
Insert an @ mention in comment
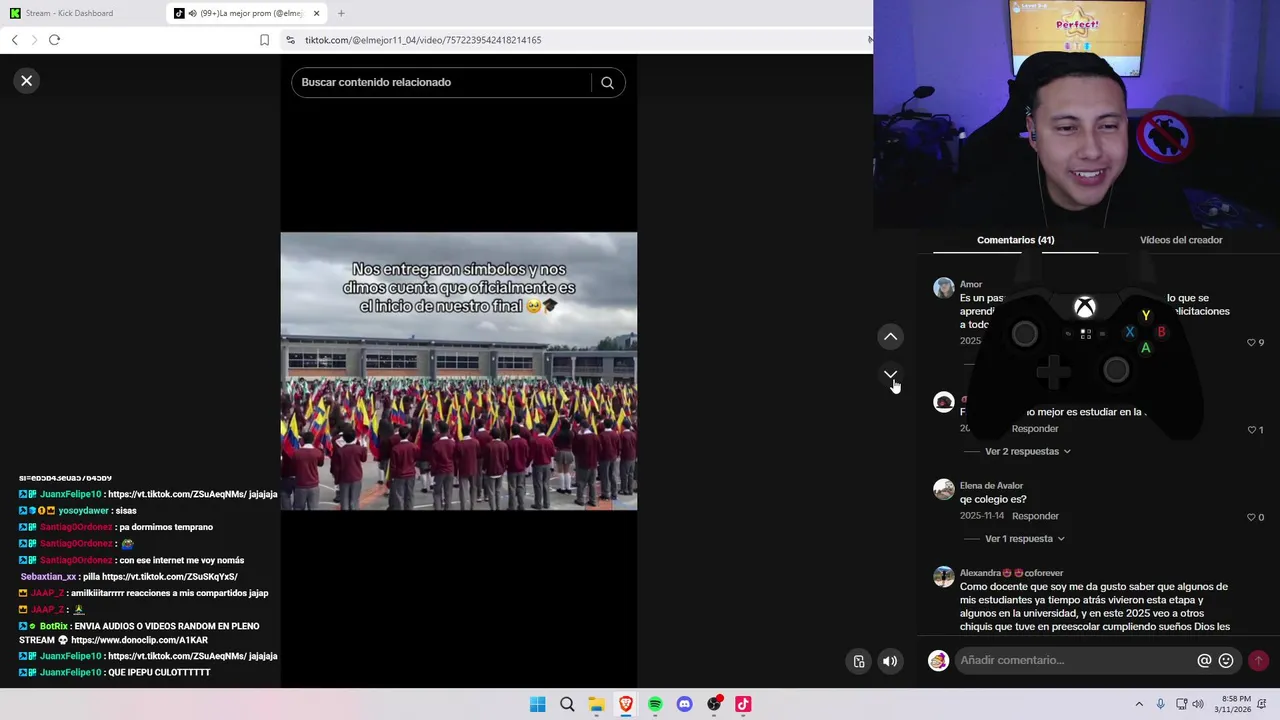1204,660
